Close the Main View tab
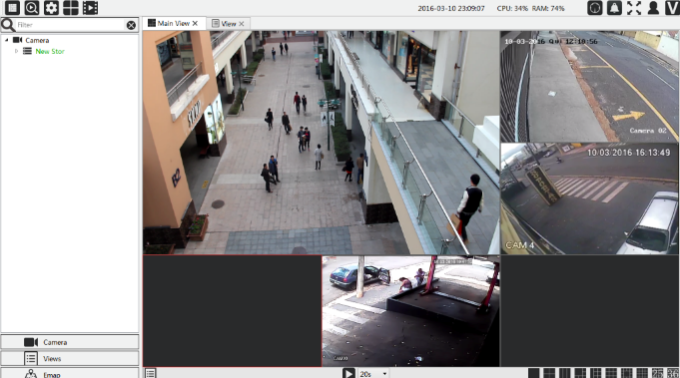The height and width of the screenshot is (378, 680). pyautogui.click(x=195, y=23)
